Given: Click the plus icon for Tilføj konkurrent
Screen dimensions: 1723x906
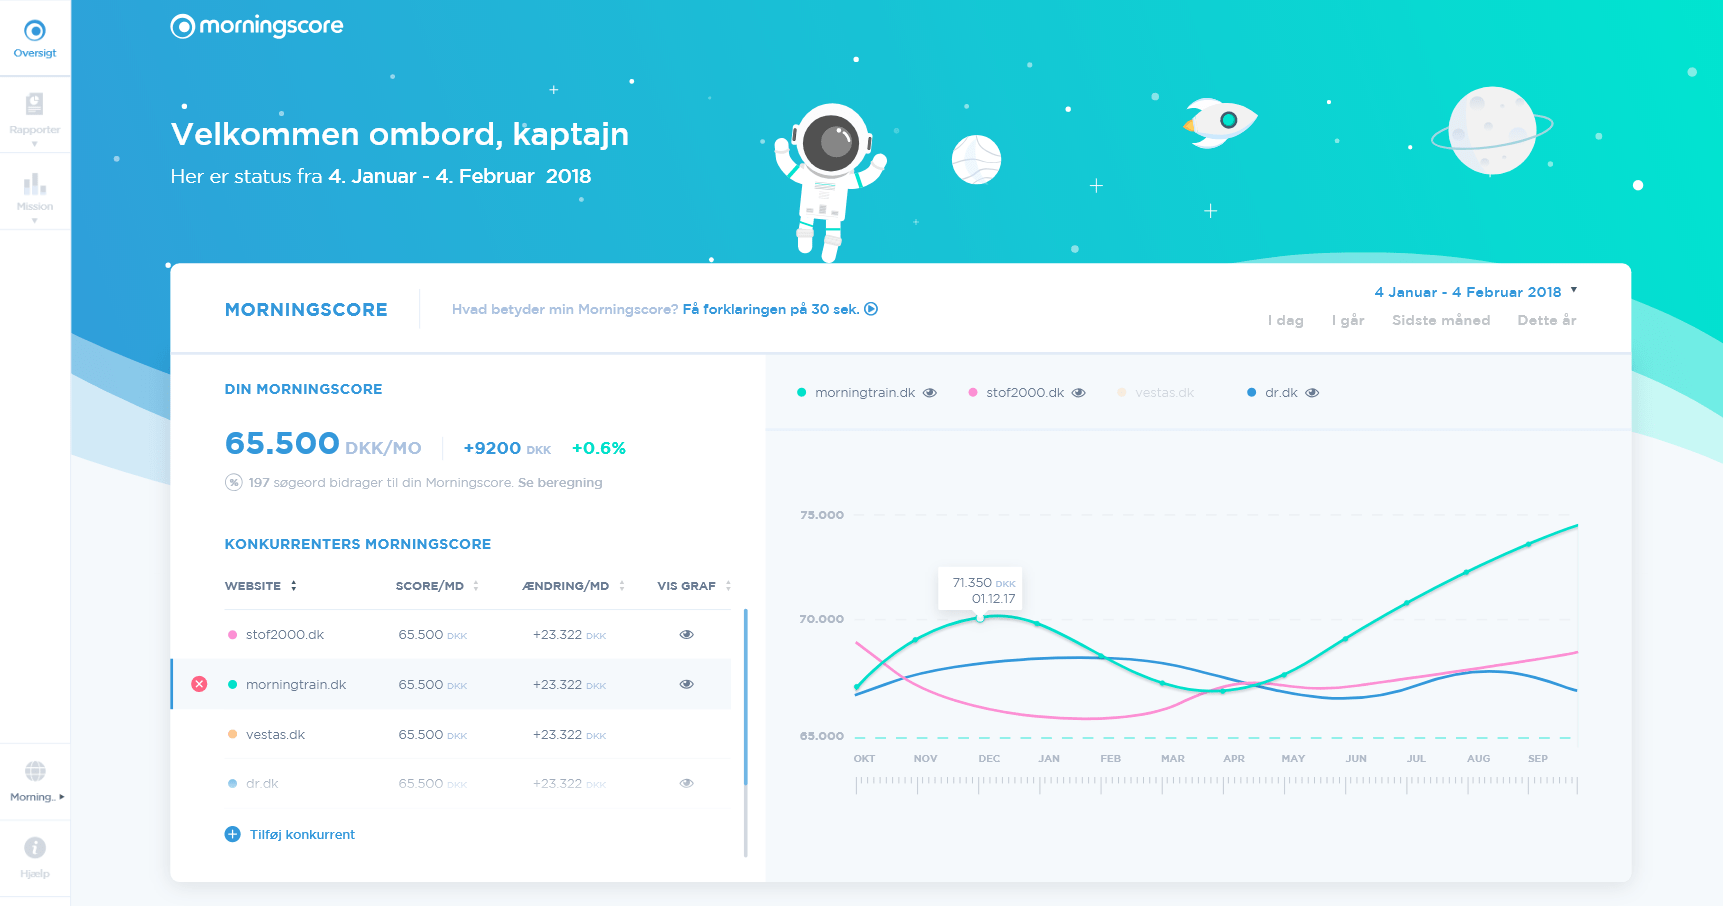Looking at the screenshot, I should point(232,834).
